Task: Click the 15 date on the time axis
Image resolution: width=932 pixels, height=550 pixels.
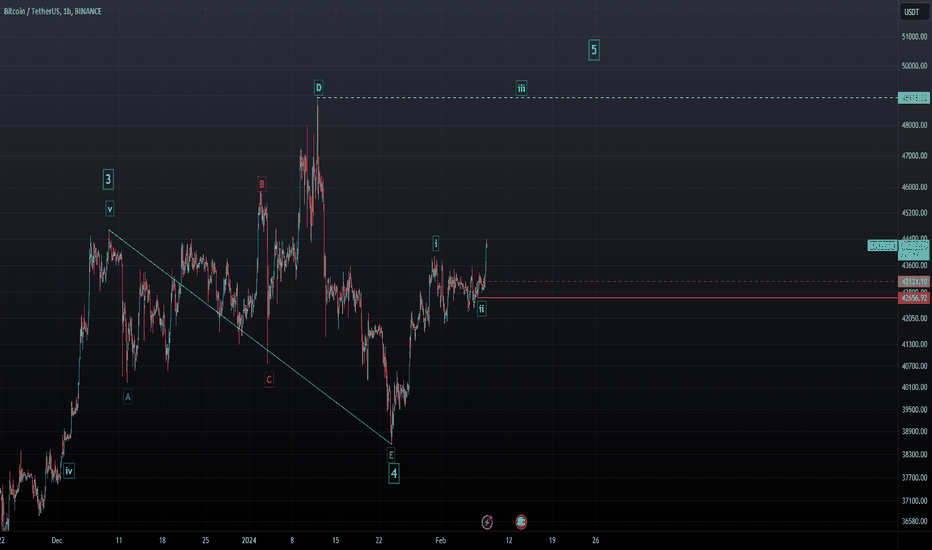Action: (336, 540)
